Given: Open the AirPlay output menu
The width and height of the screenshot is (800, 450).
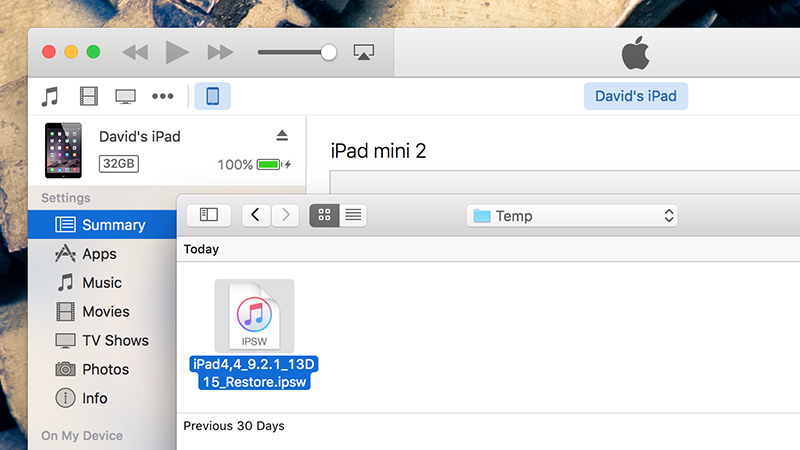Looking at the screenshot, I should [364, 52].
